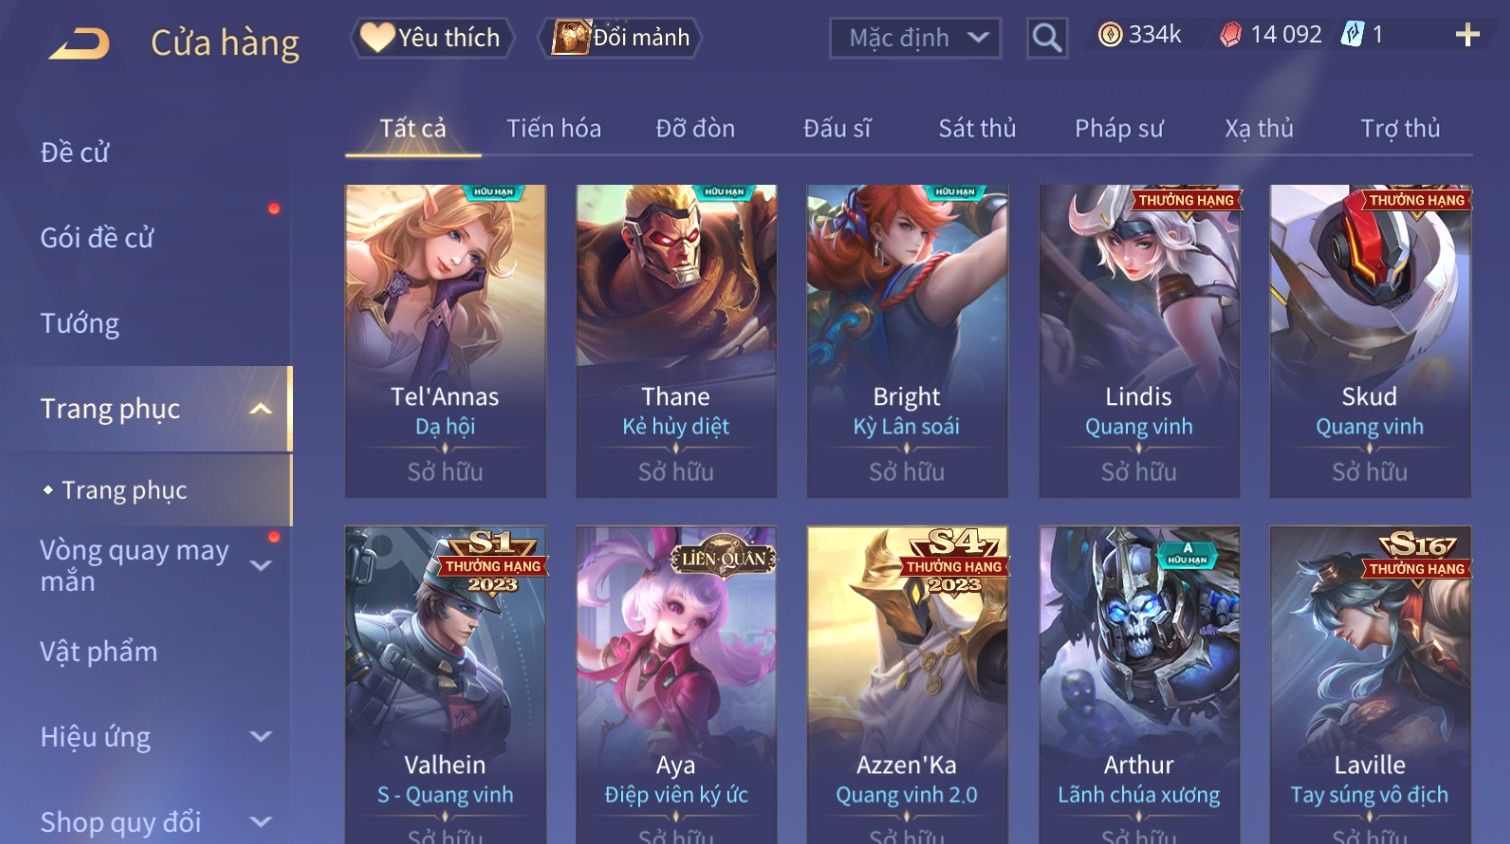Expand the Shop quy đổi section
1510x844 pixels.
261,822
